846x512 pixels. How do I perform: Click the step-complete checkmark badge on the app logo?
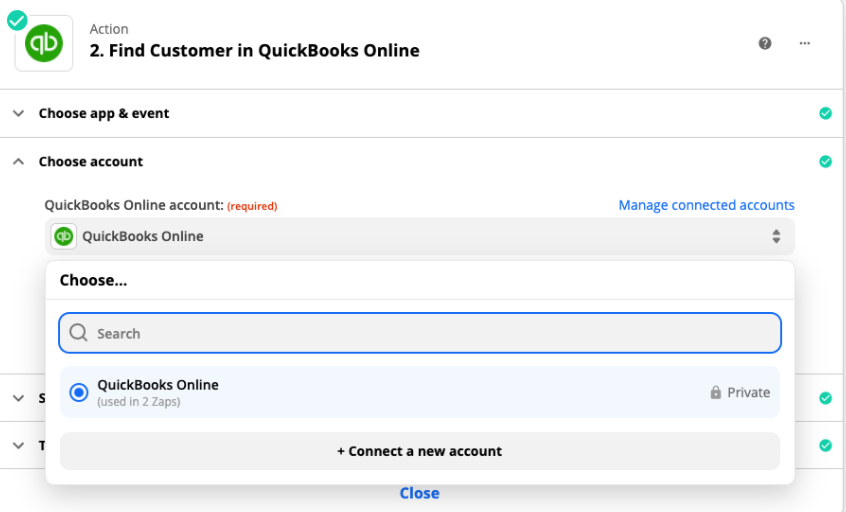(17, 21)
